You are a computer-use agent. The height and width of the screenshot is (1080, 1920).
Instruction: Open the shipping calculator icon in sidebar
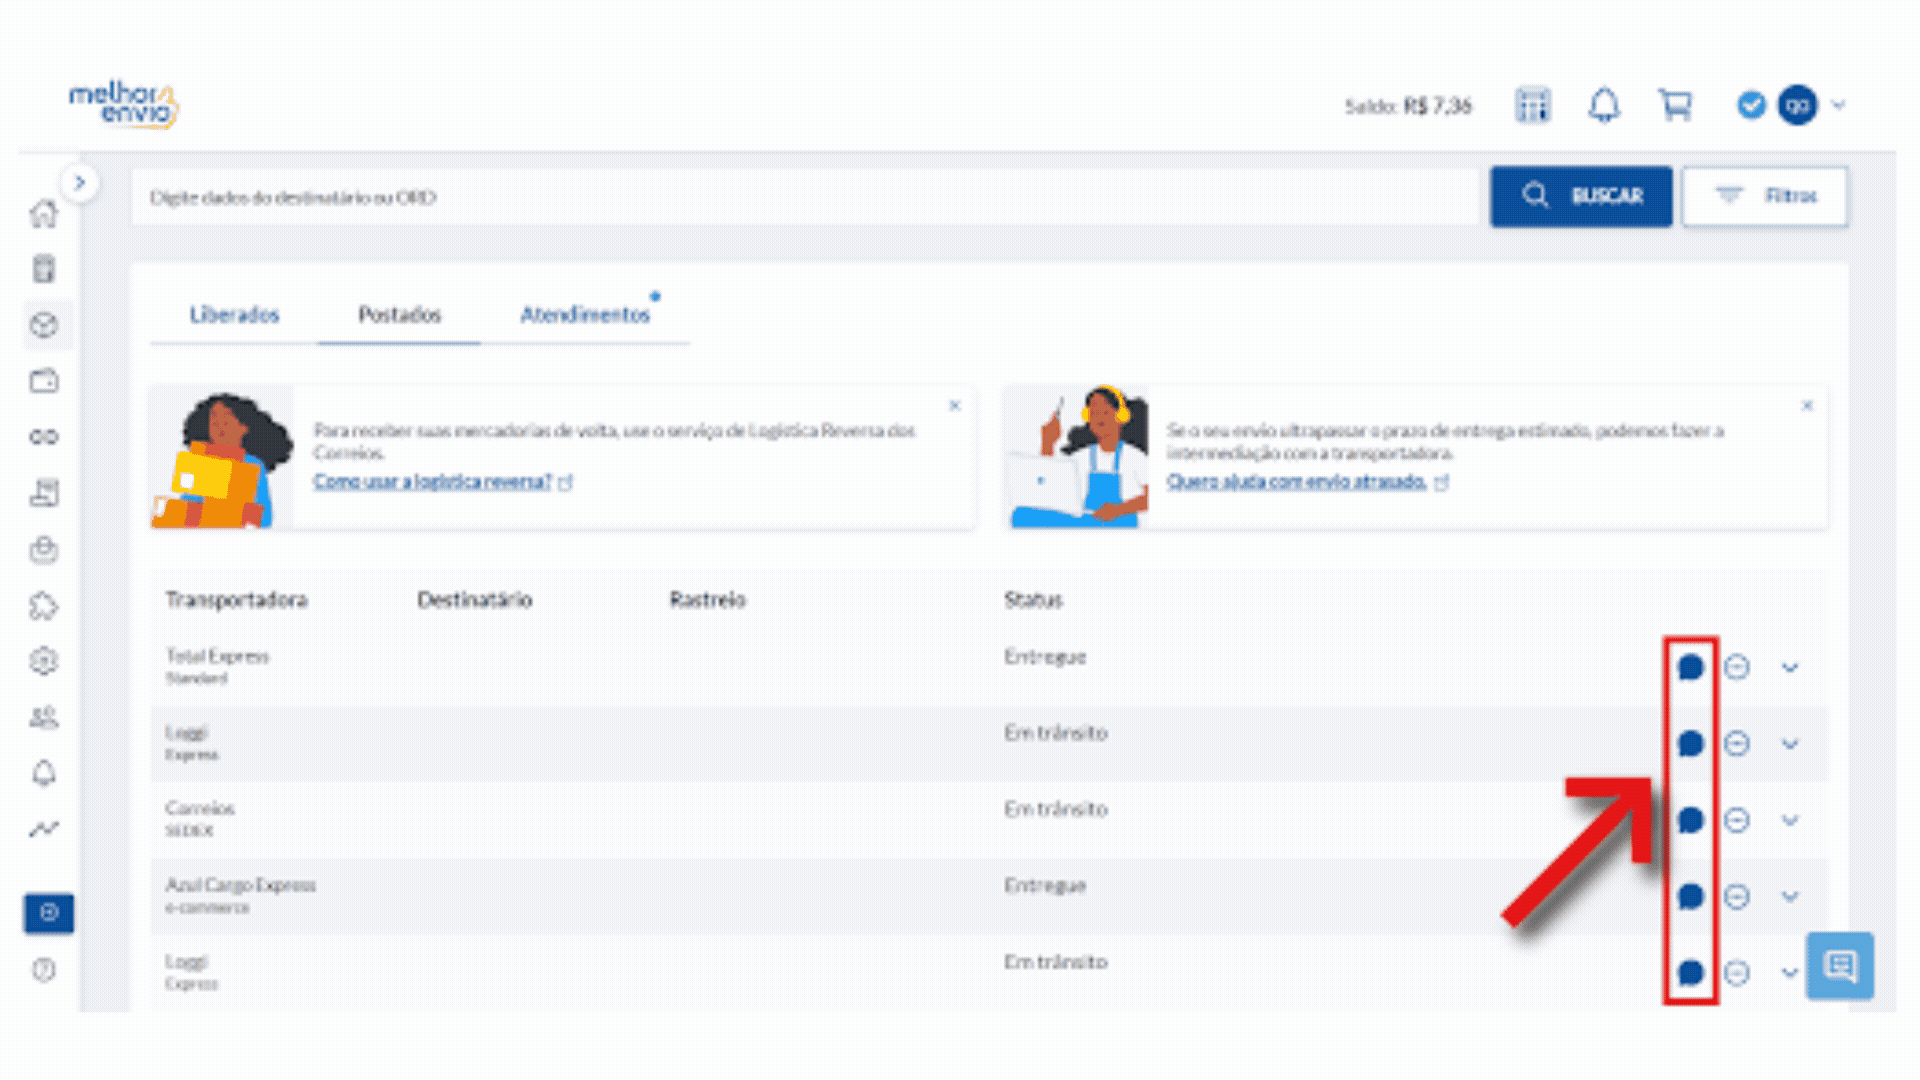click(x=44, y=269)
